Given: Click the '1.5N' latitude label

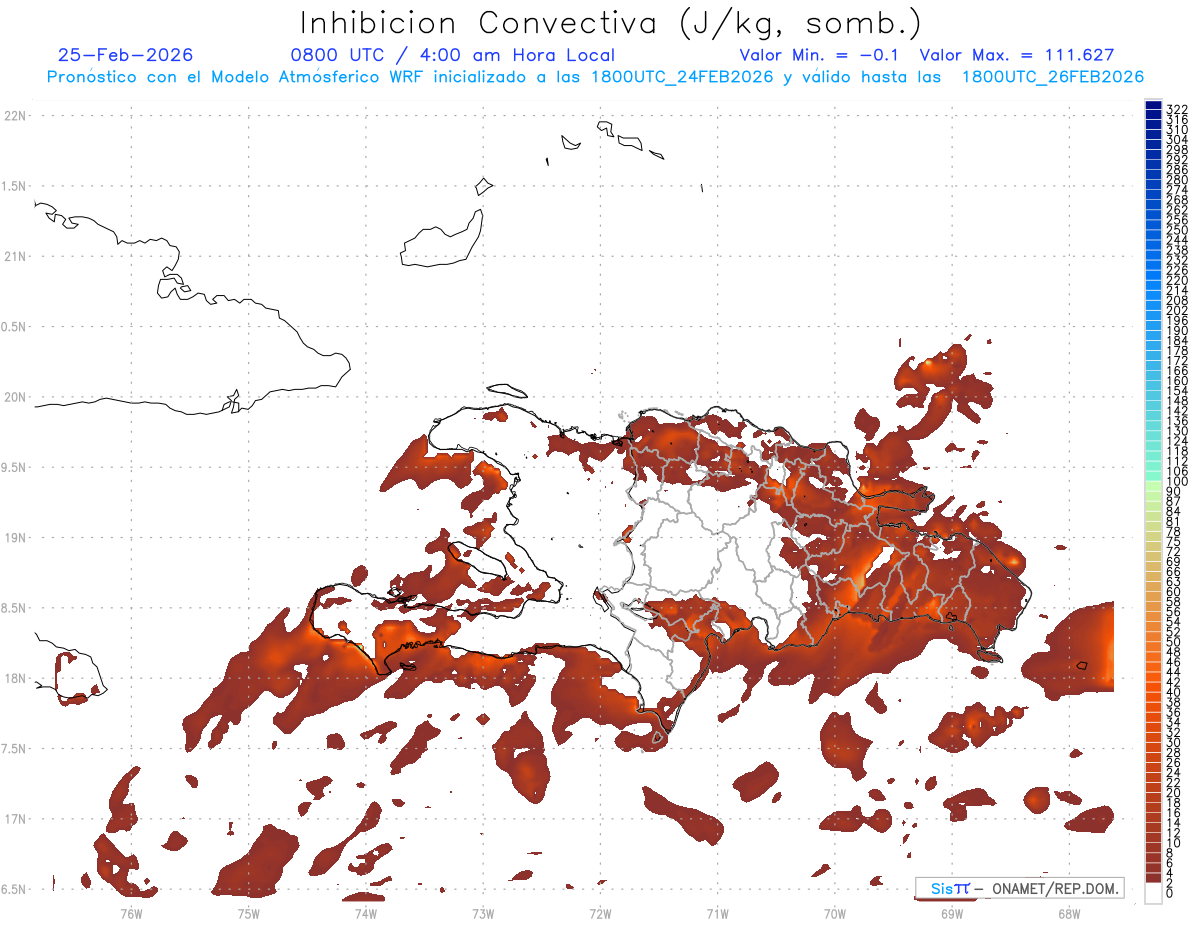Looking at the screenshot, I should click(x=15, y=186).
